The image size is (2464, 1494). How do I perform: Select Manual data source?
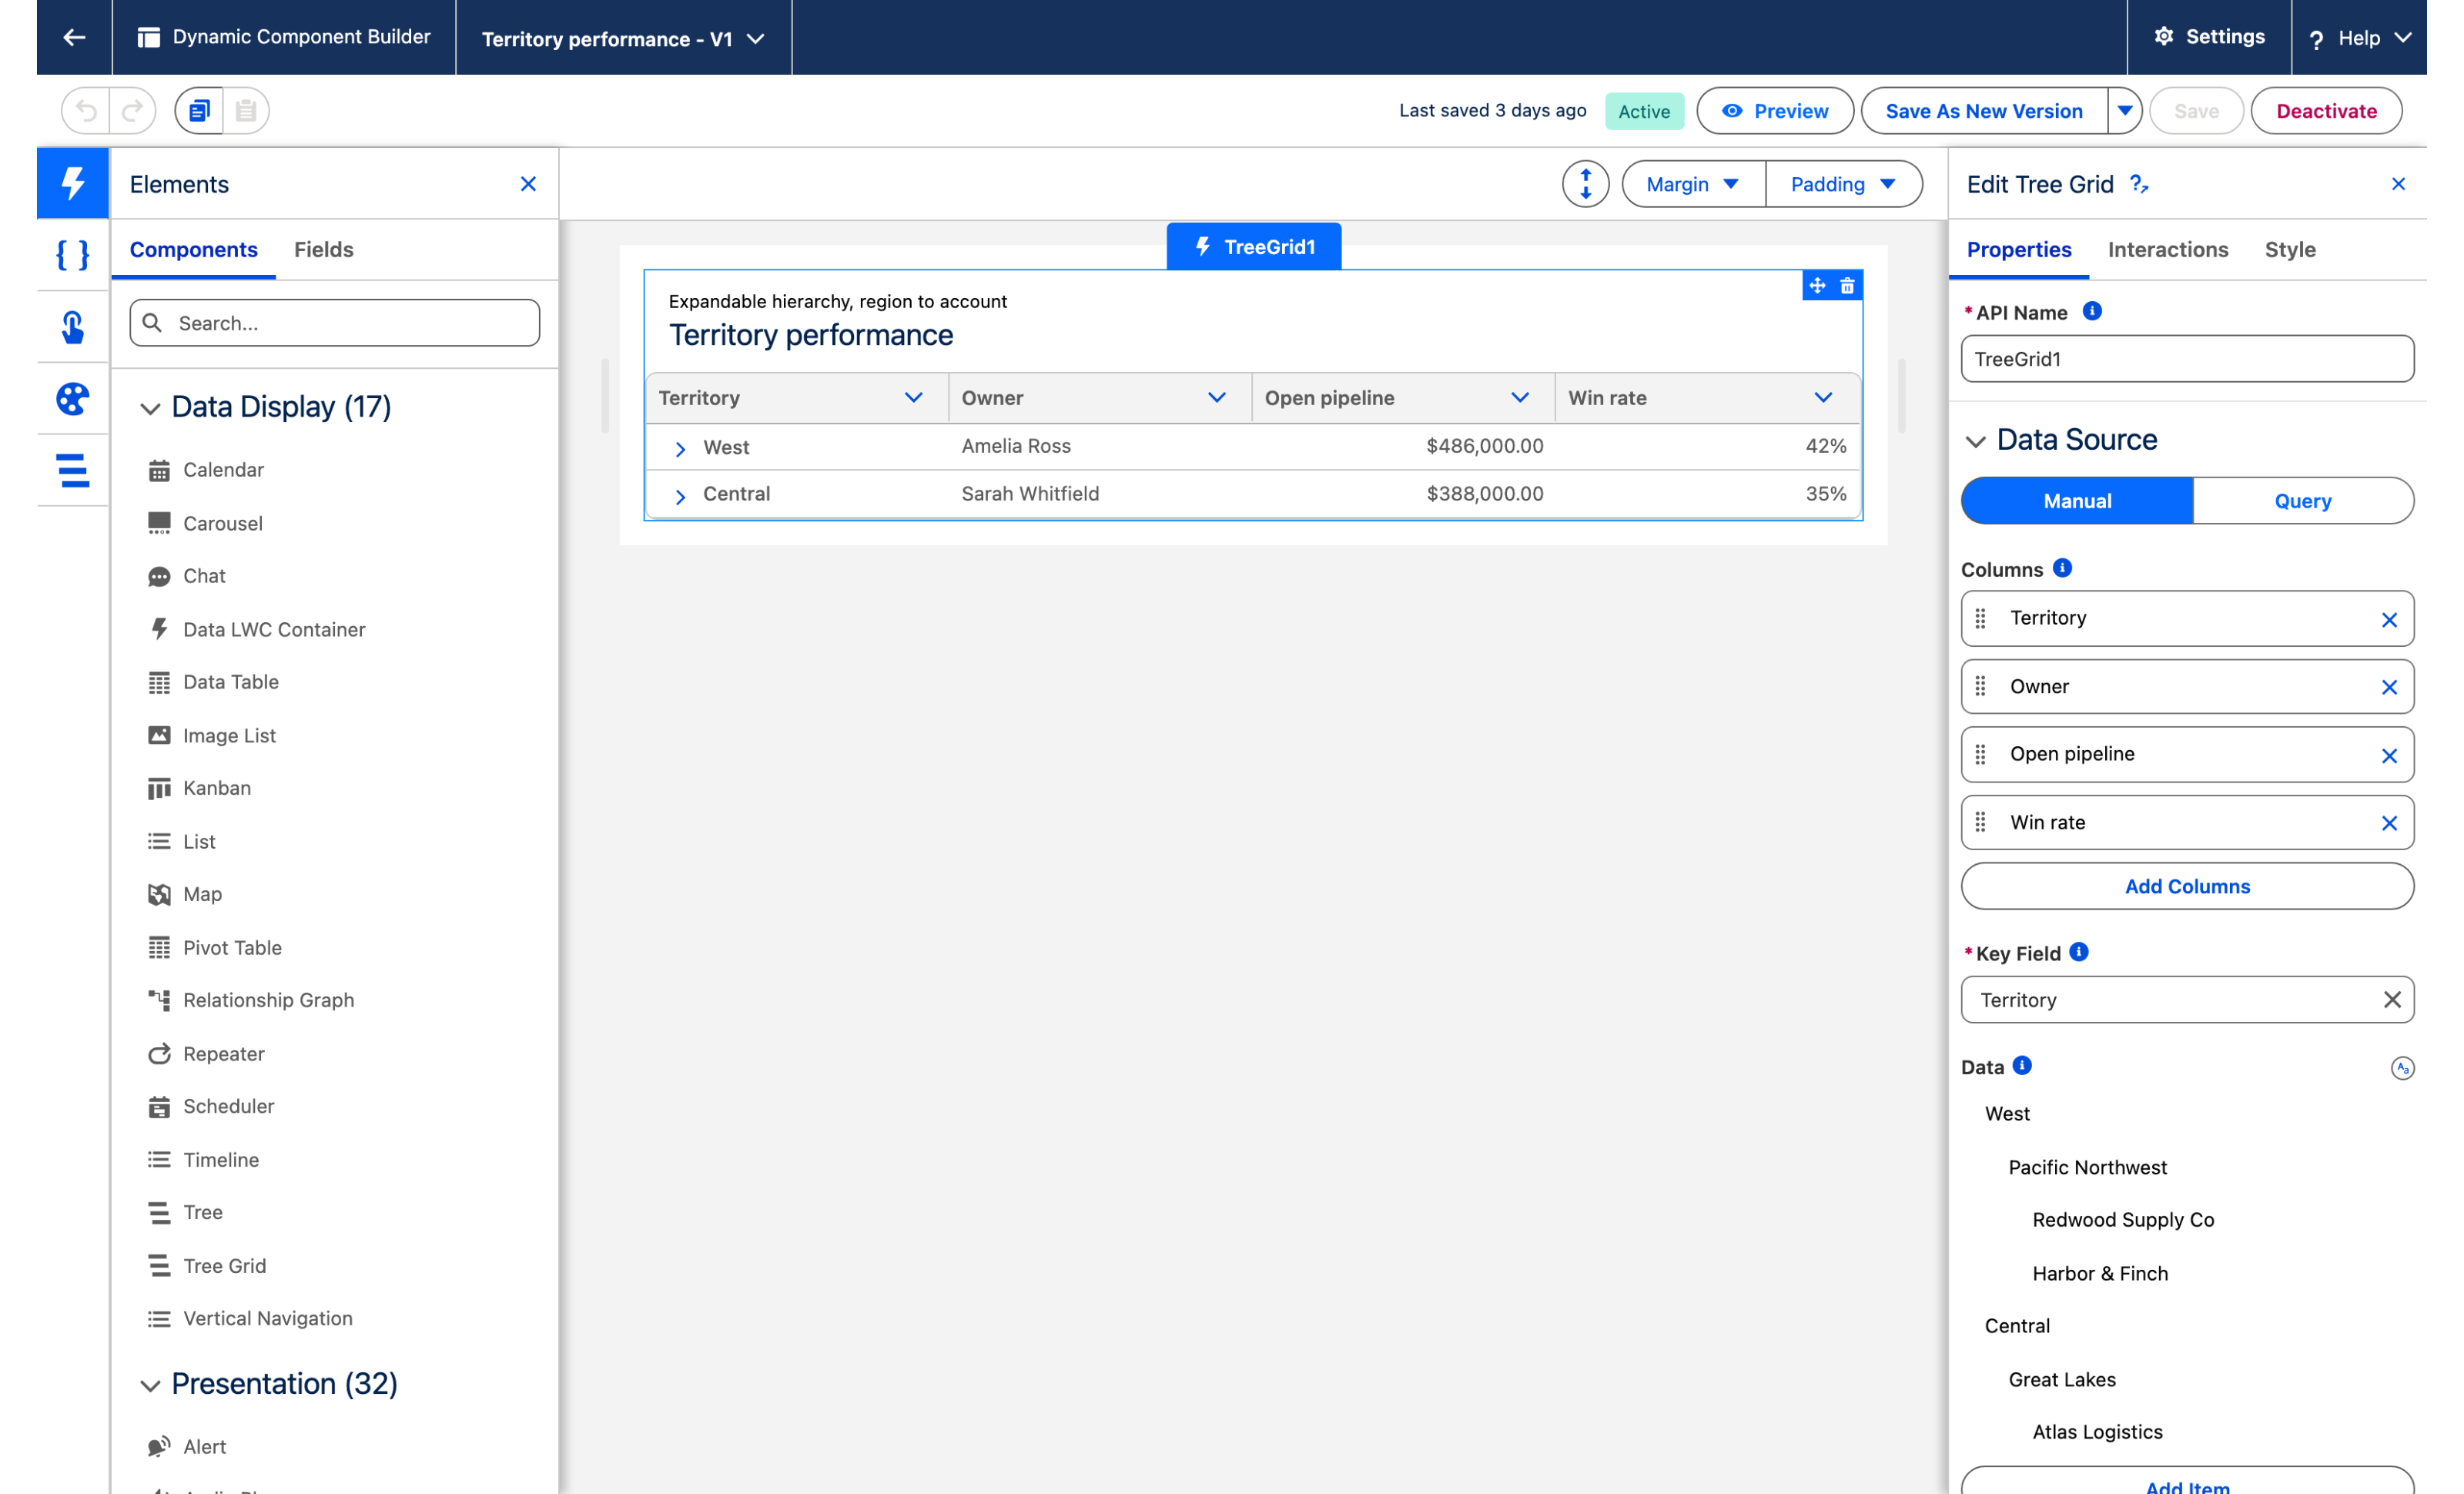coord(2077,501)
